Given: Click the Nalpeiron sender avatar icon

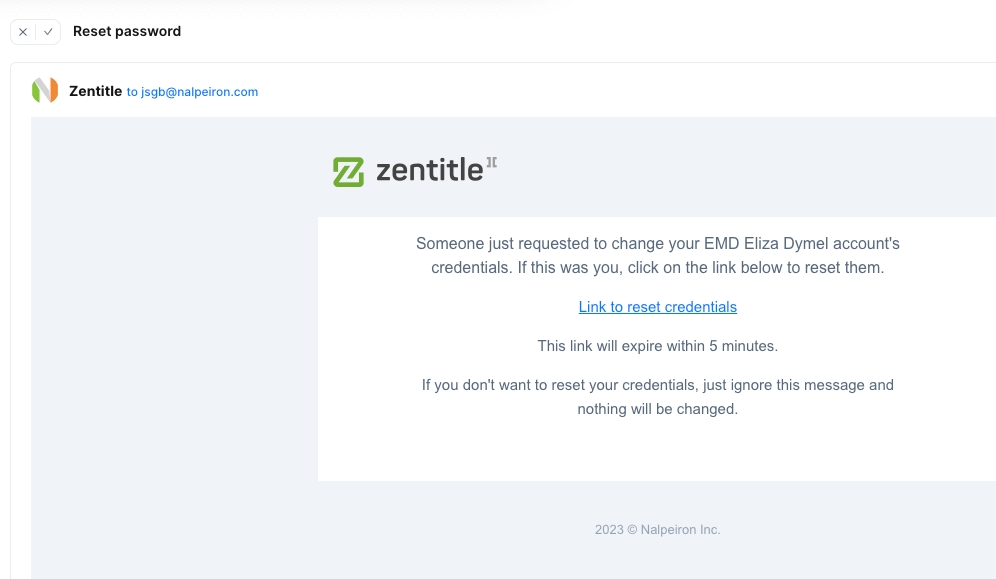Looking at the screenshot, I should [45, 91].
